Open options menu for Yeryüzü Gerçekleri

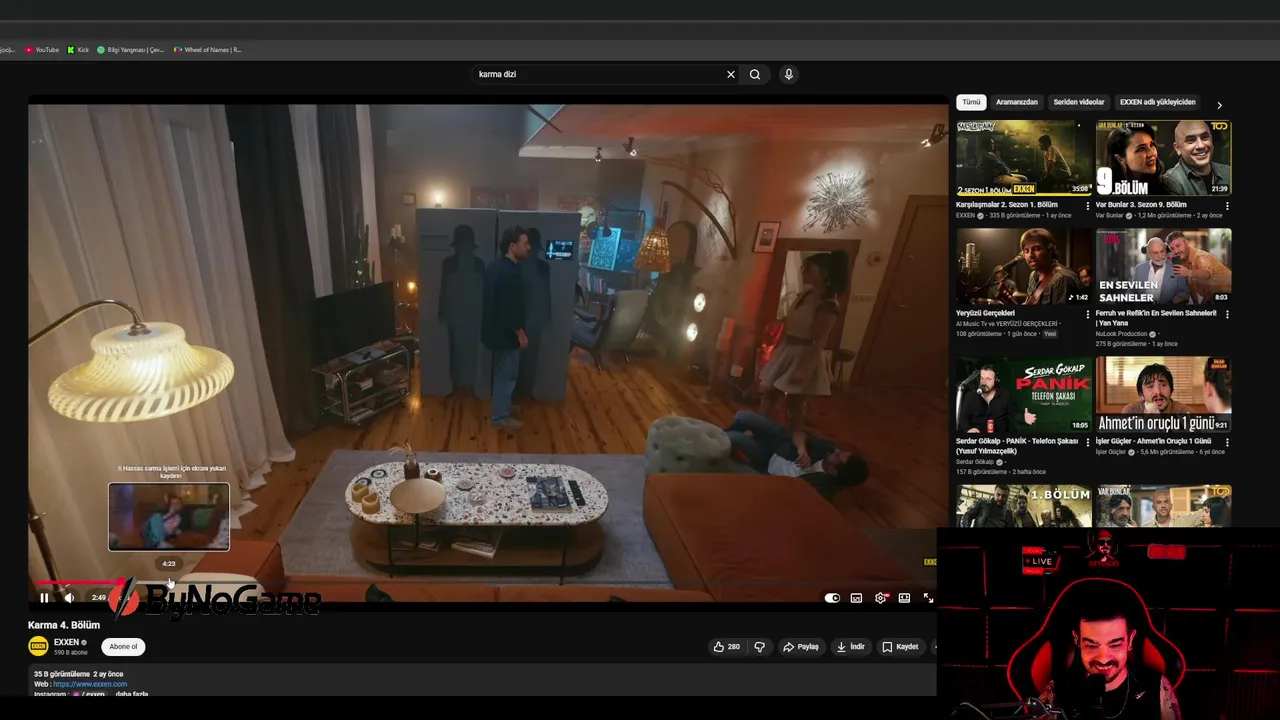pos(1088,314)
